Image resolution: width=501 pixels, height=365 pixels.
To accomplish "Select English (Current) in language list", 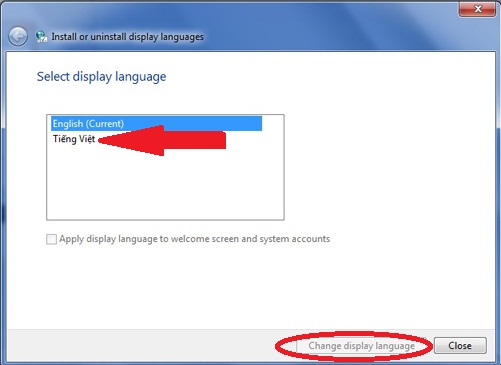I will point(157,123).
